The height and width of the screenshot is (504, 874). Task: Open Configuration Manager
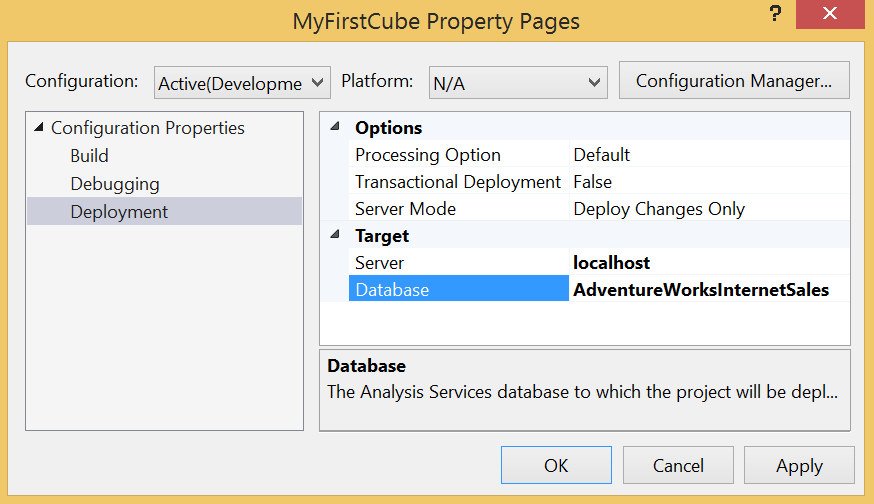pyautogui.click(x=734, y=81)
